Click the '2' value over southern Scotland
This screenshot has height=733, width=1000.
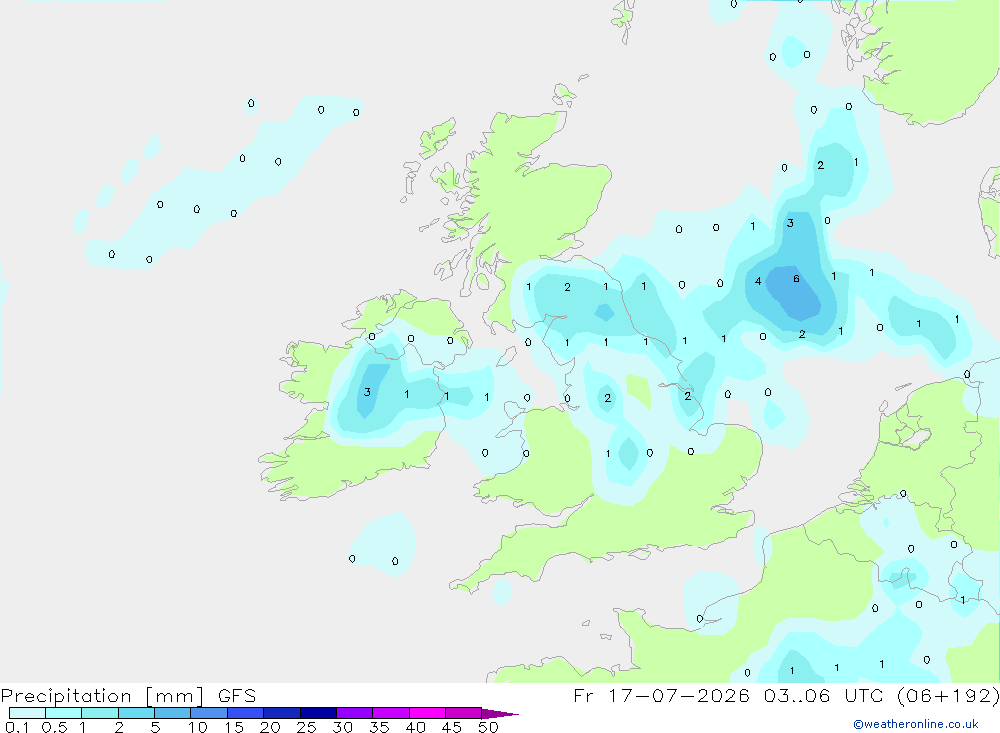(567, 287)
